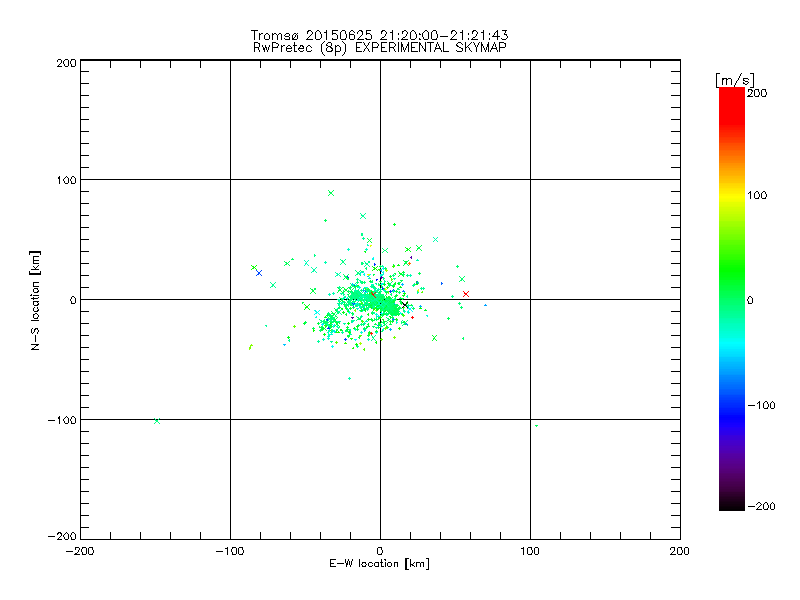The height and width of the screenshot is (600, 800).
Task: Click the black X marker near the origin
Action: [x=405, y=304]
